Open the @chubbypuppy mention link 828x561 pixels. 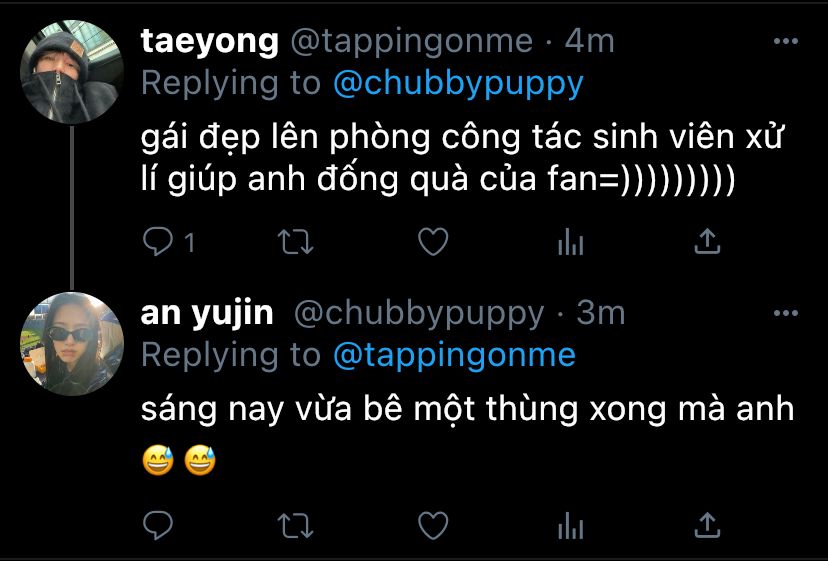click(458, 83)
